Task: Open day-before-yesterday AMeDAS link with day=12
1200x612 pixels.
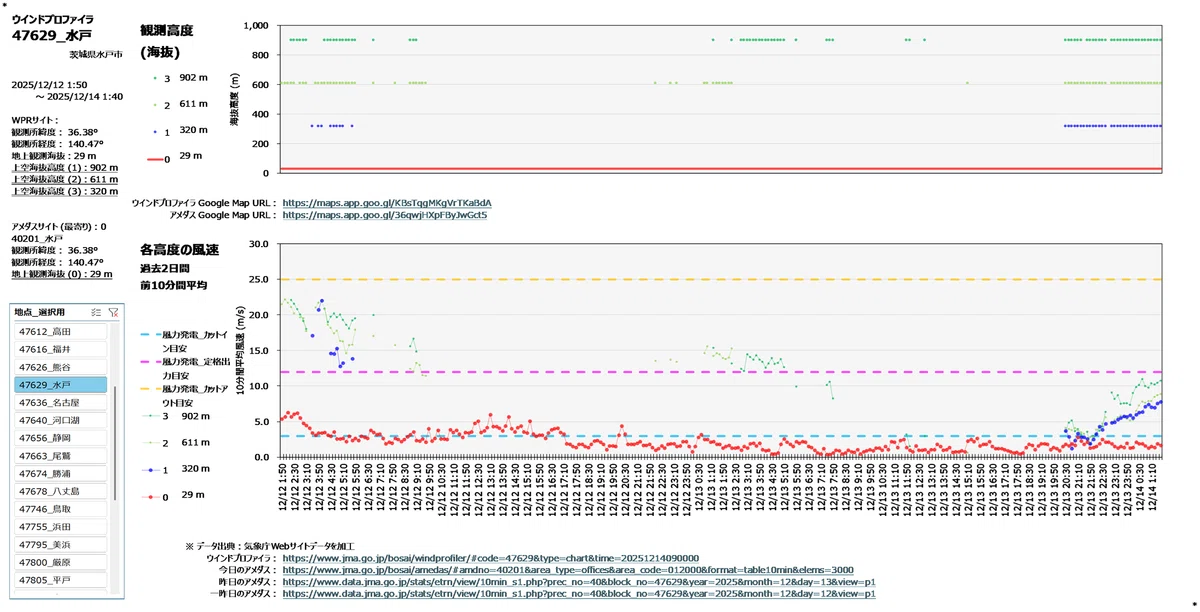Action: 579,594
